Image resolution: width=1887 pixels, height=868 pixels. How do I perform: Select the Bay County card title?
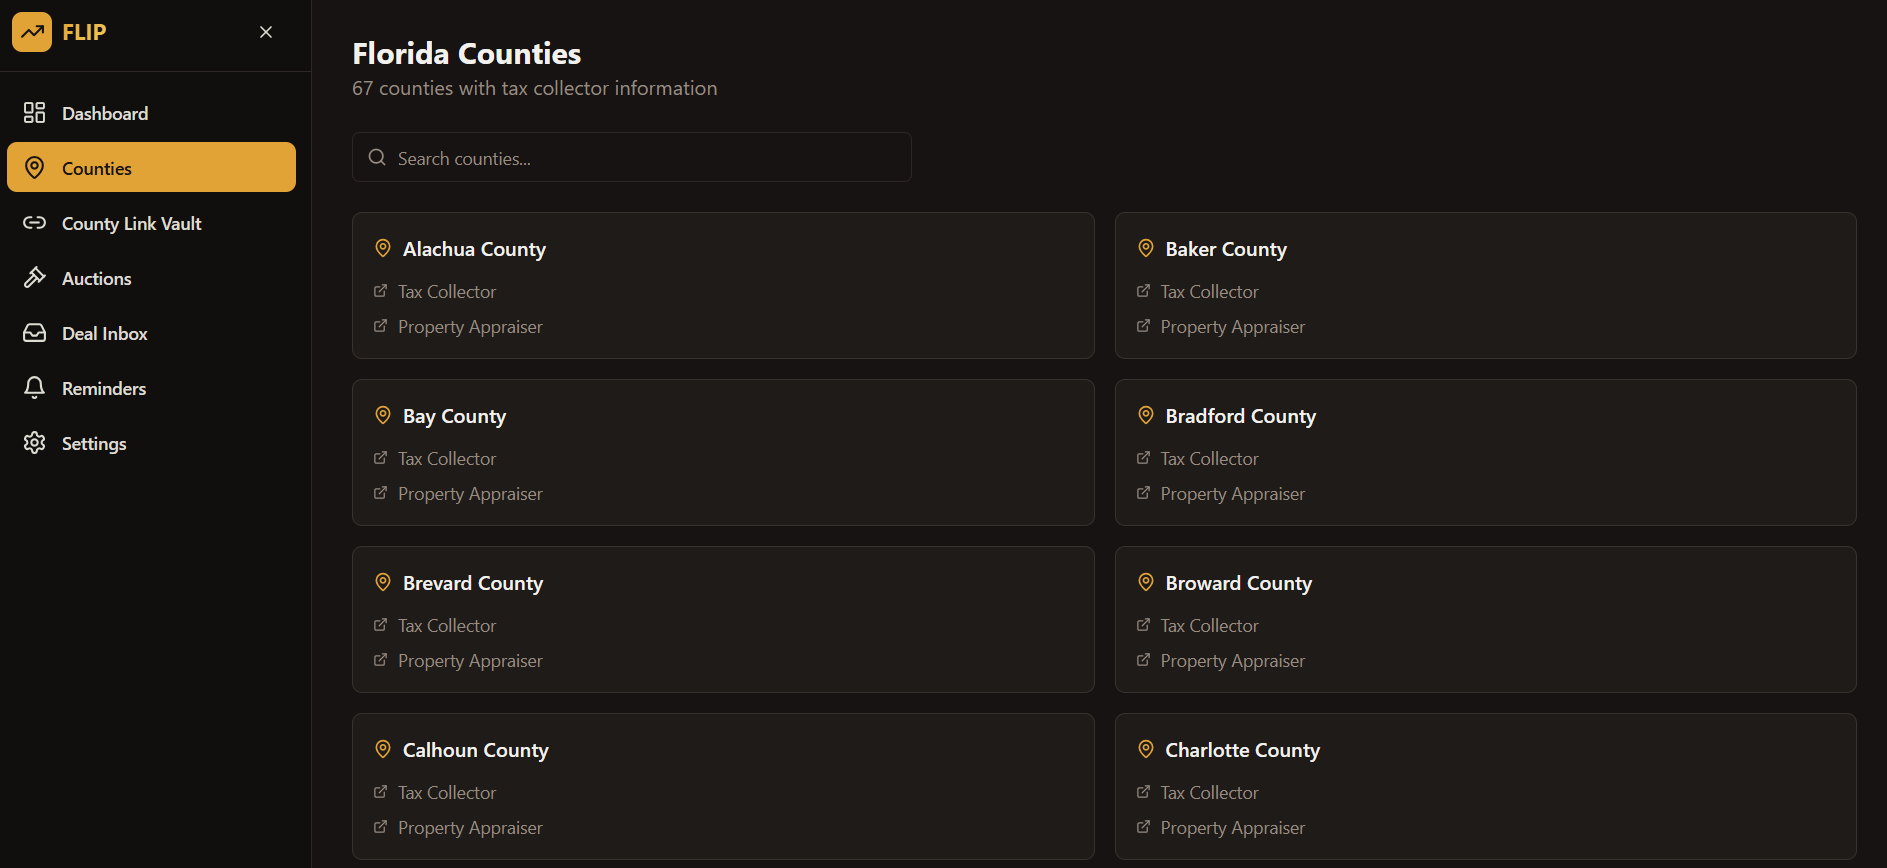454,416
